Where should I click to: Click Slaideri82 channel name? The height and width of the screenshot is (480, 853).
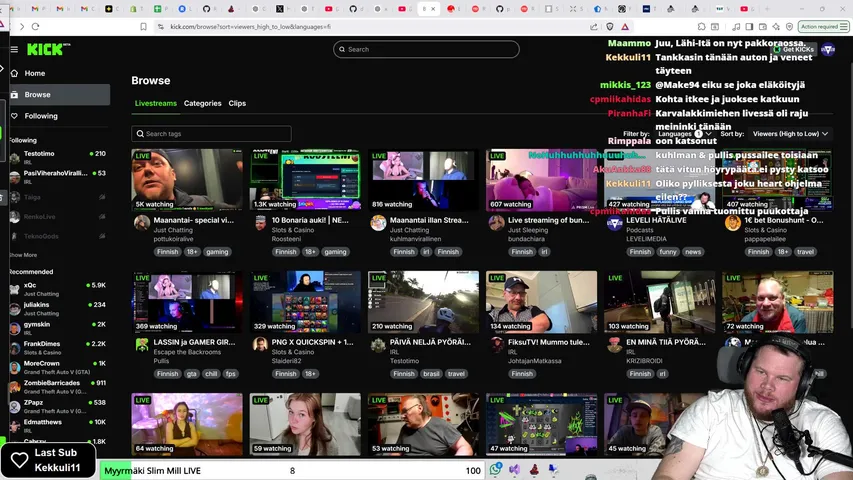click(x=286, y=361)
